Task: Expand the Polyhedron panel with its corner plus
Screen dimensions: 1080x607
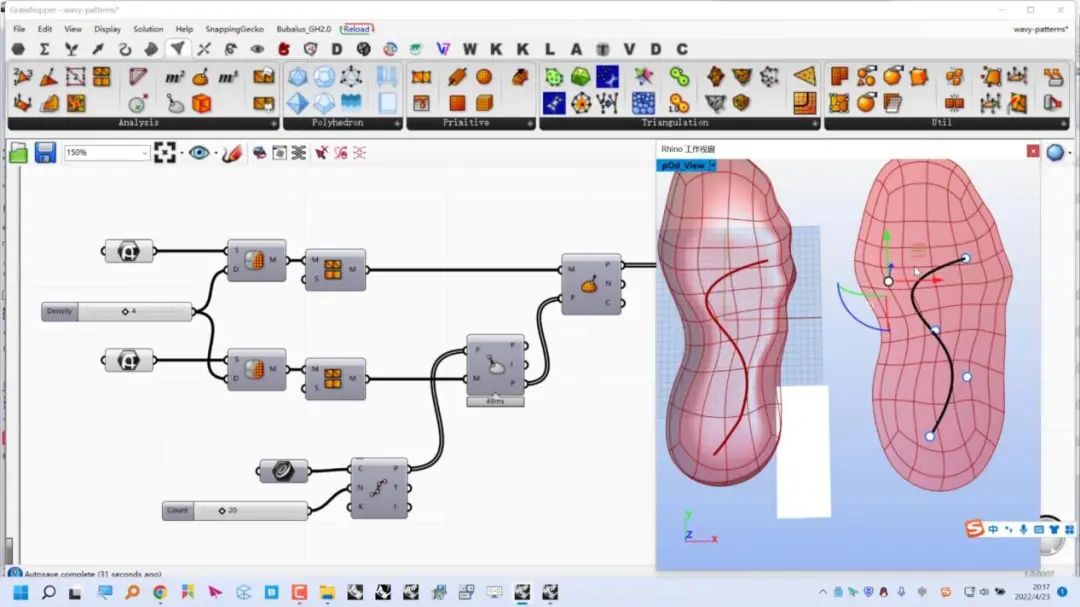Action: [x=397, y=123]
